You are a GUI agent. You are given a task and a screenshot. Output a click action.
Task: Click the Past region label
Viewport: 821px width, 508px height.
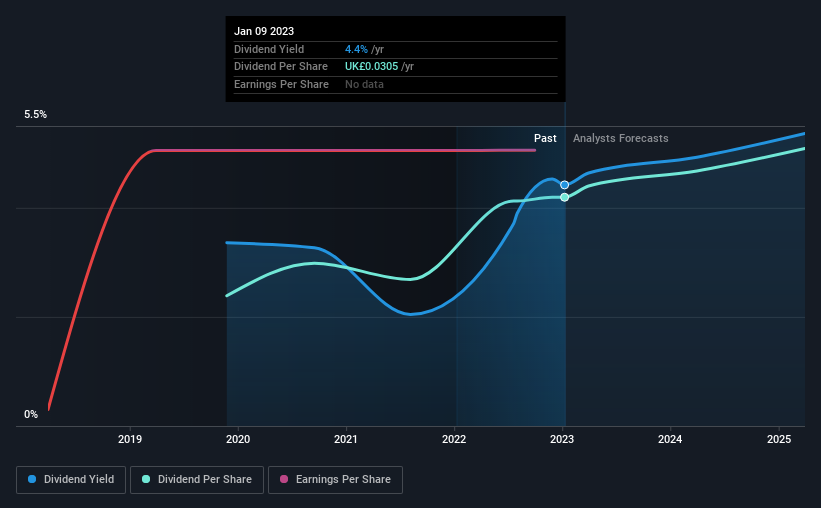coord(545,138)
